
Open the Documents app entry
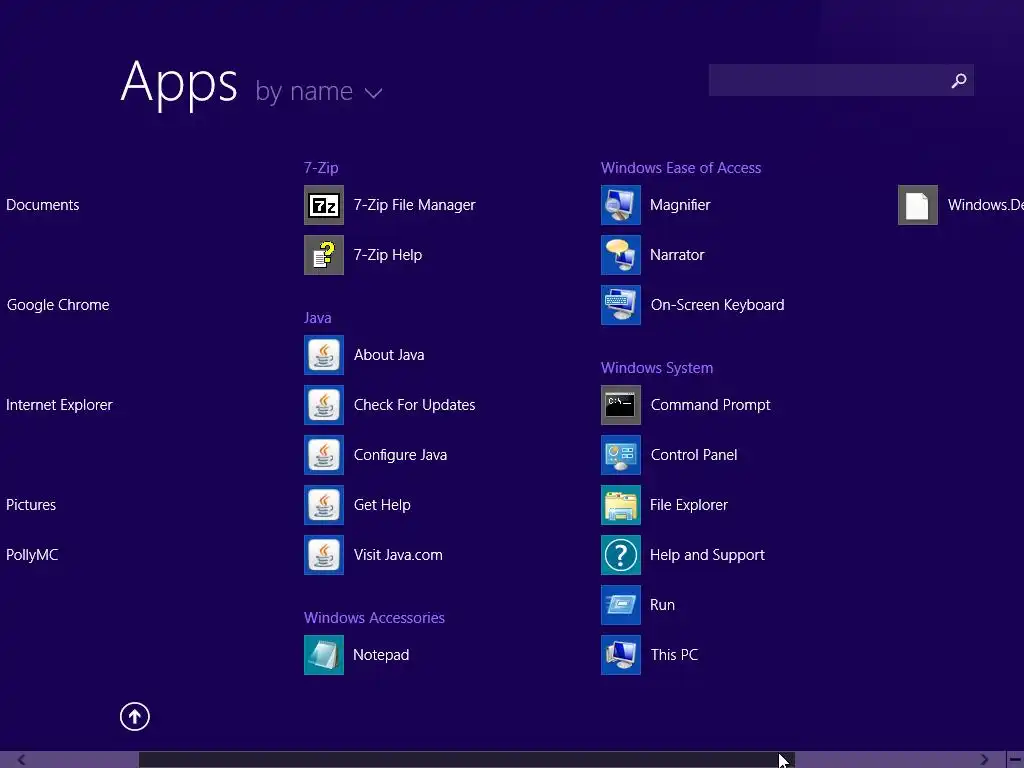point(42,205)
